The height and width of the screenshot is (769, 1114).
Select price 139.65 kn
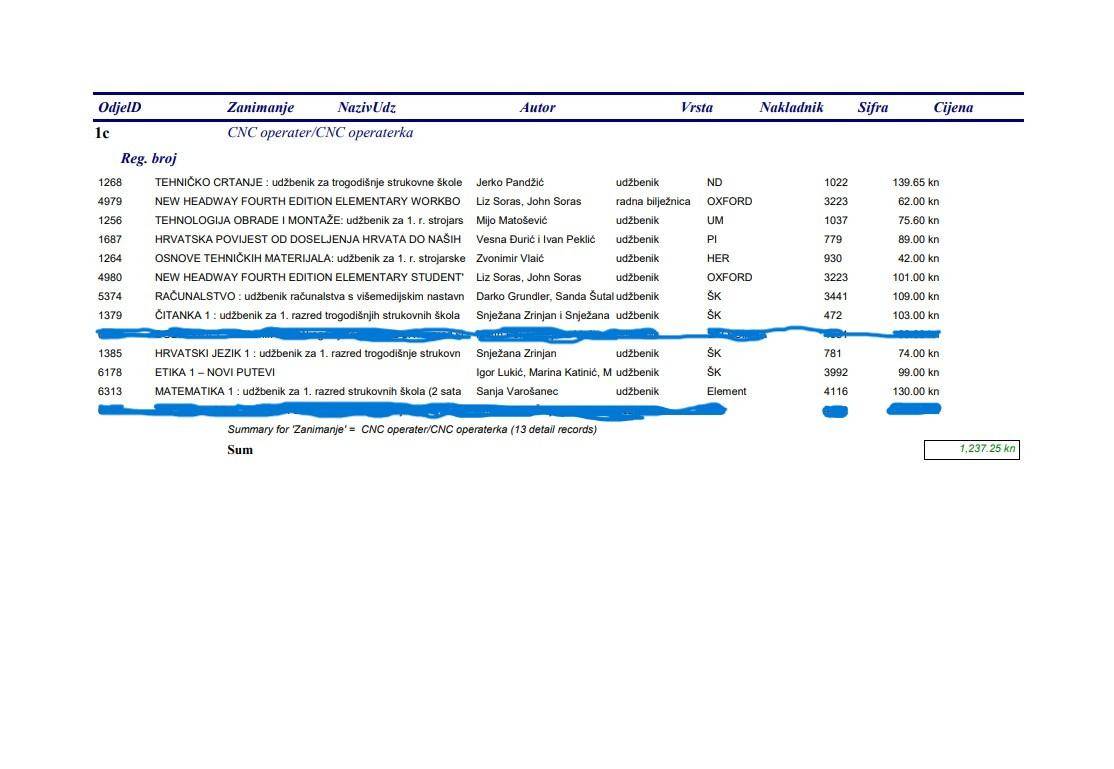pos(916,183)
